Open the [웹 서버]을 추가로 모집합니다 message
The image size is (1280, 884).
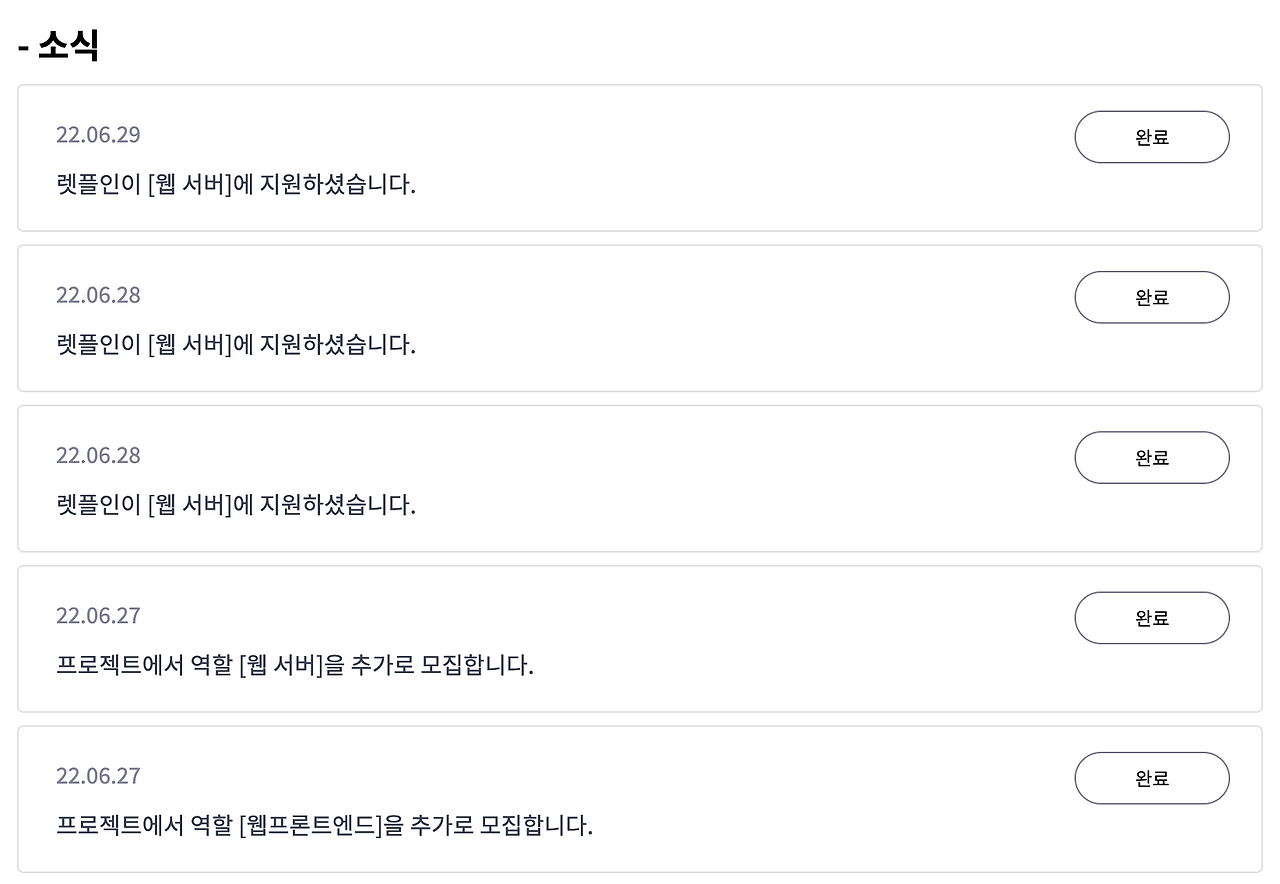(x=295, y=665)
